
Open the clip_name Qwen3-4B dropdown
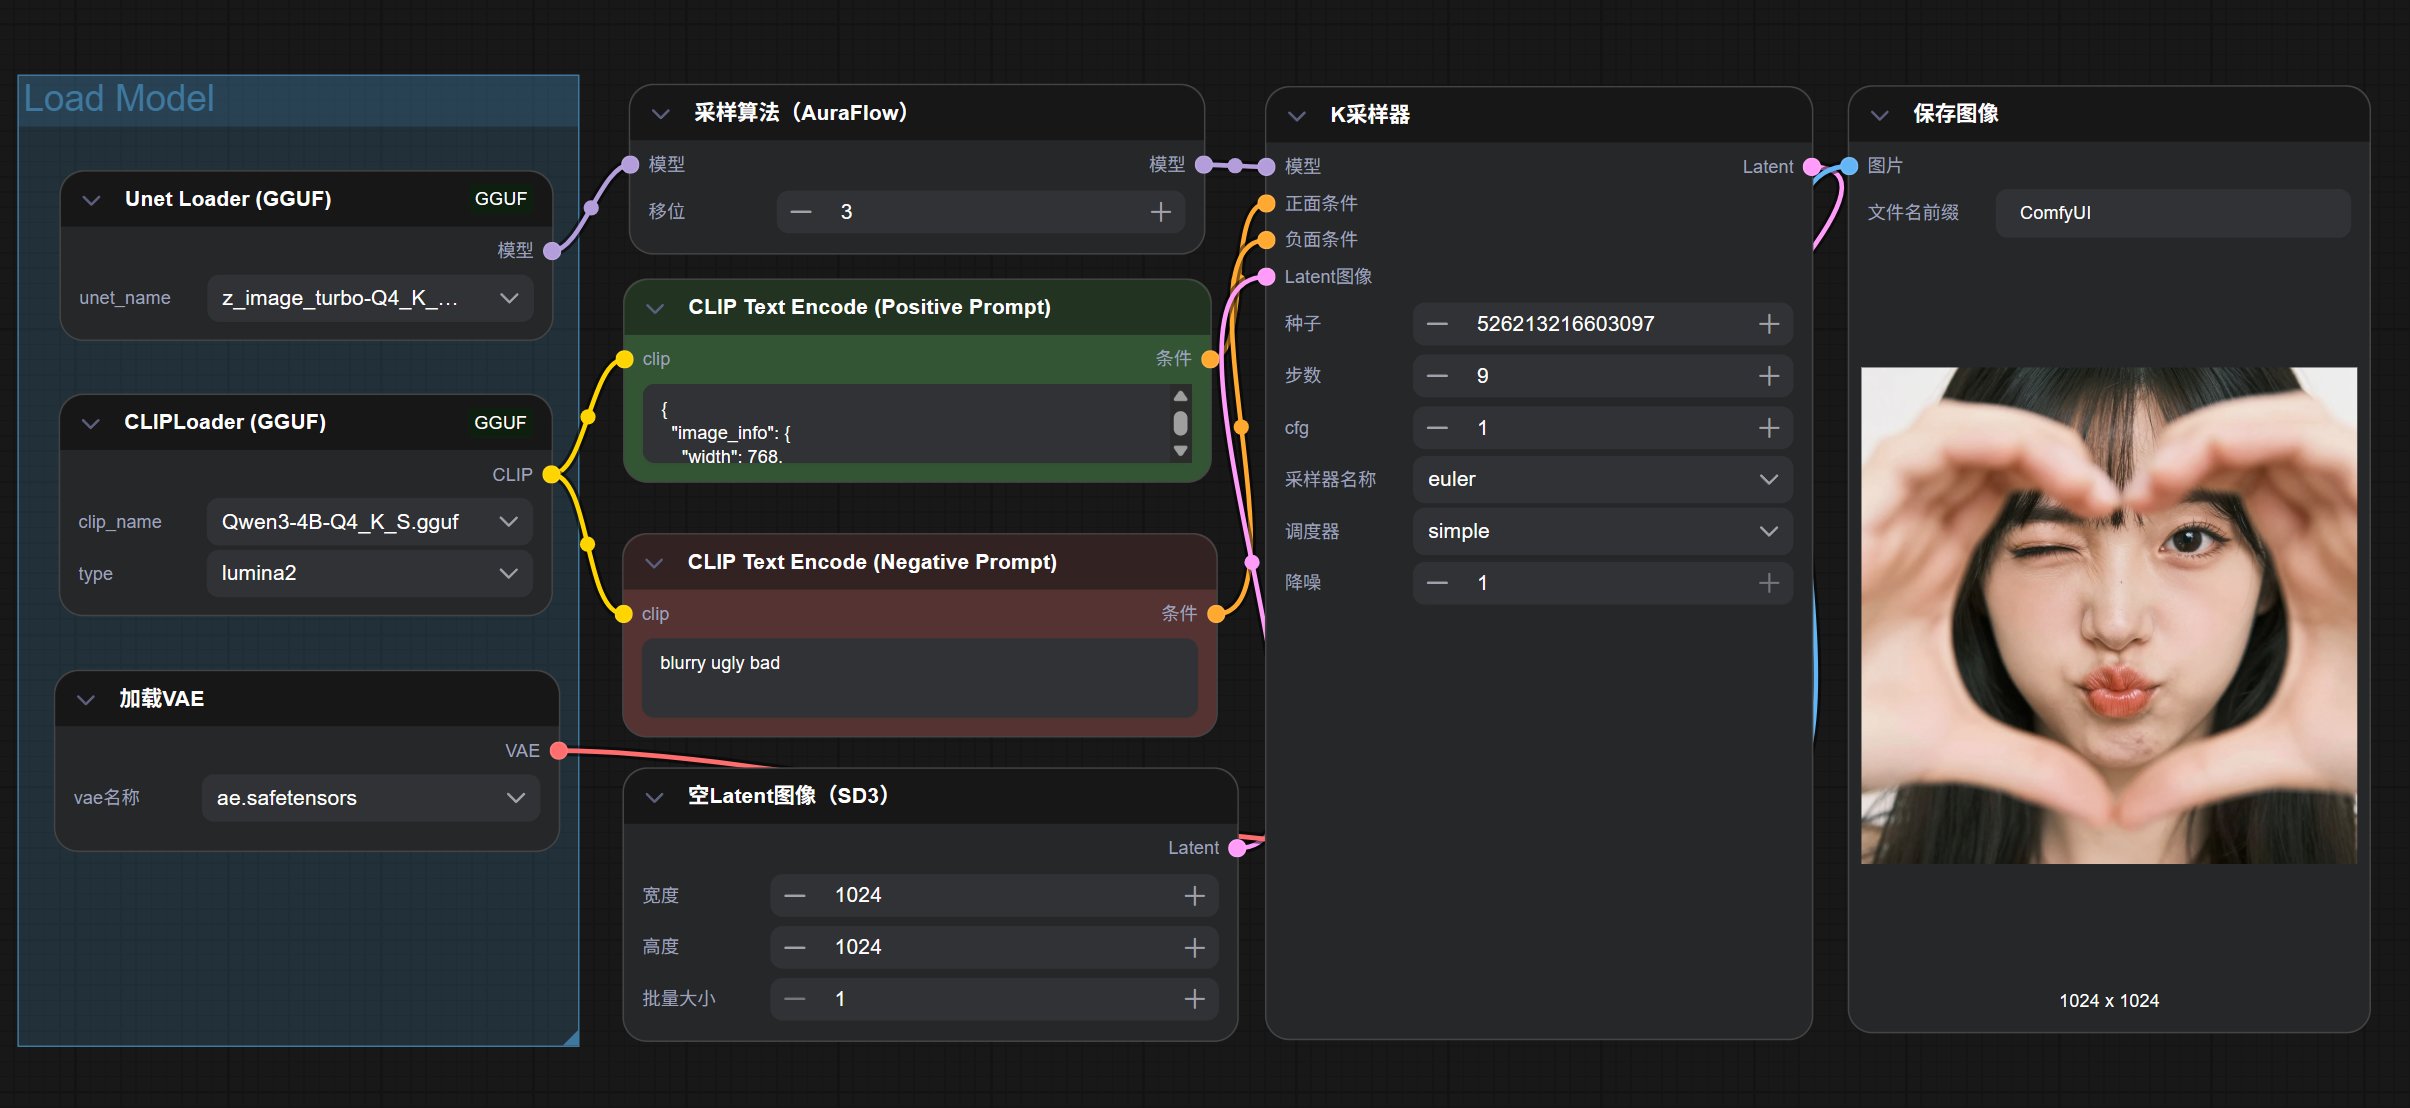370,522
